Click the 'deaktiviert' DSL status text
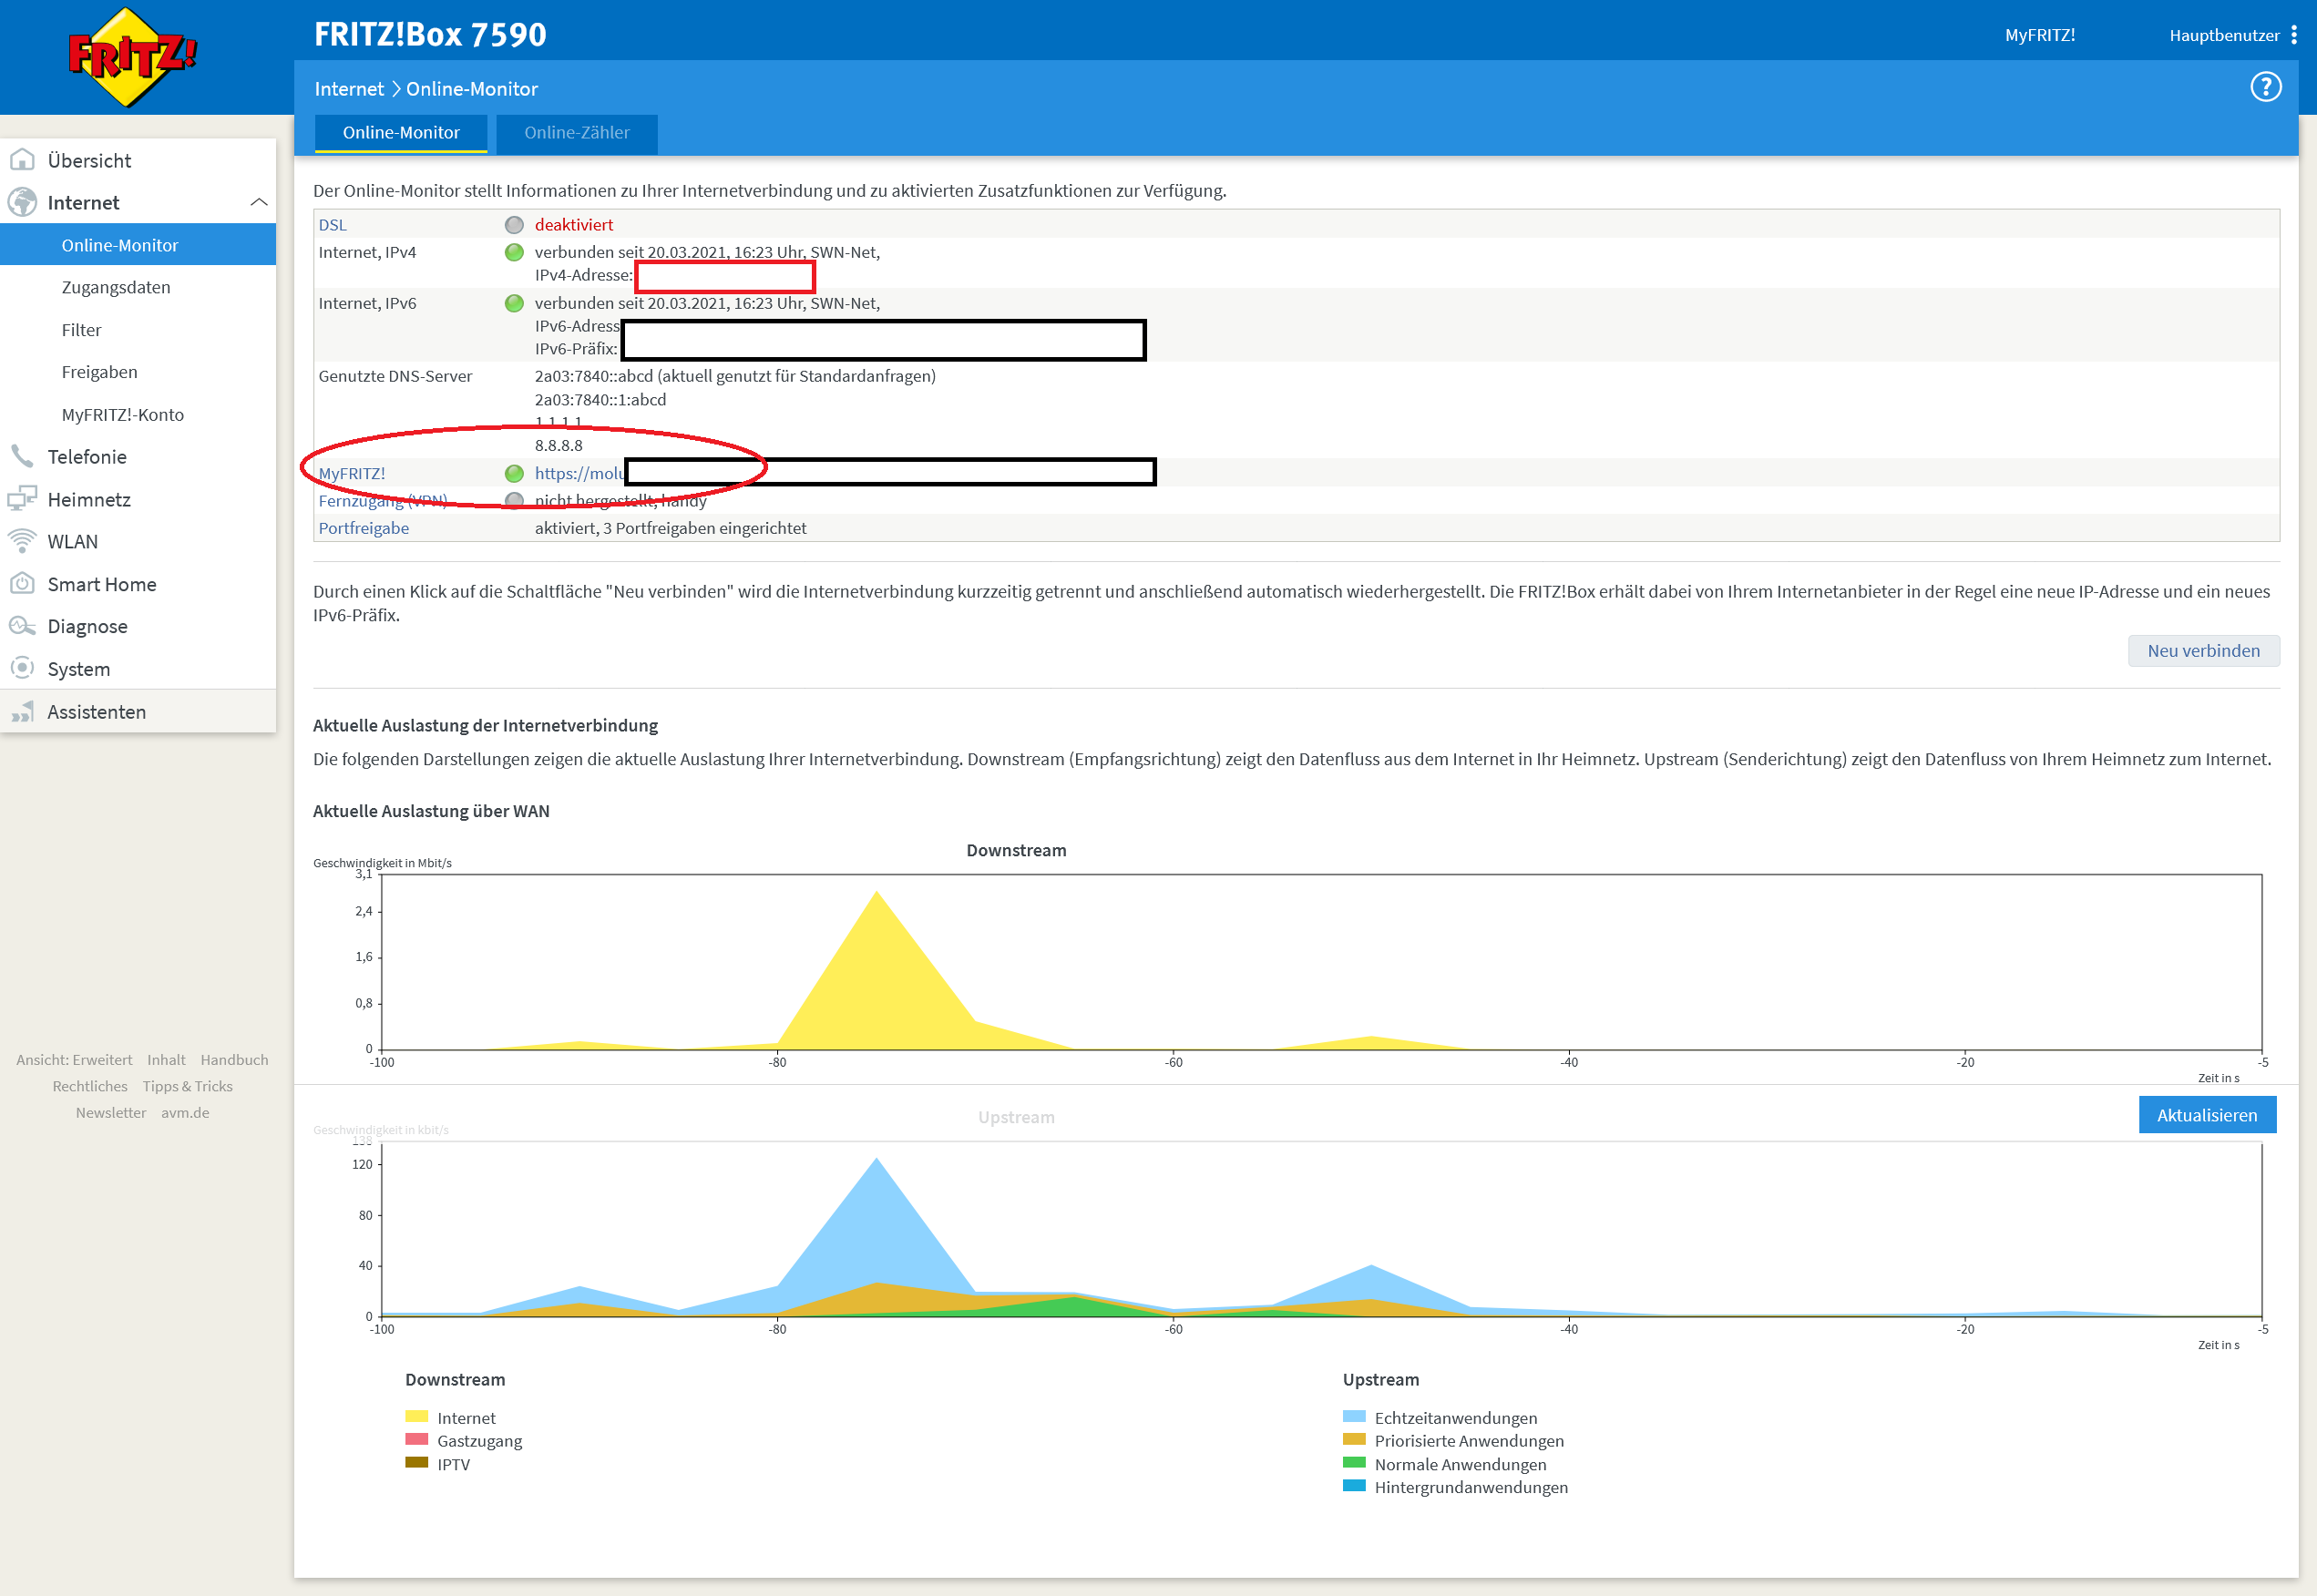Image resolution: width=2317 pixels, height=1596 pixels. tap(574, 225)
